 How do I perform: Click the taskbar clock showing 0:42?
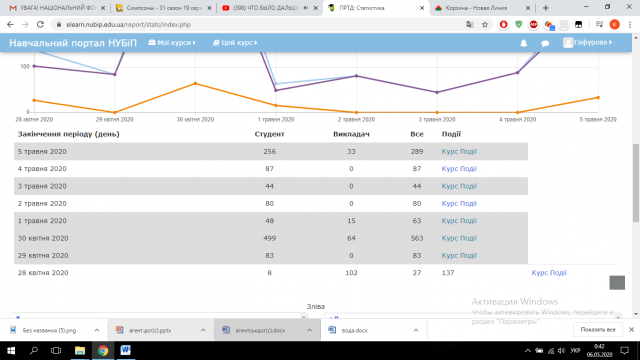point(599,351)
